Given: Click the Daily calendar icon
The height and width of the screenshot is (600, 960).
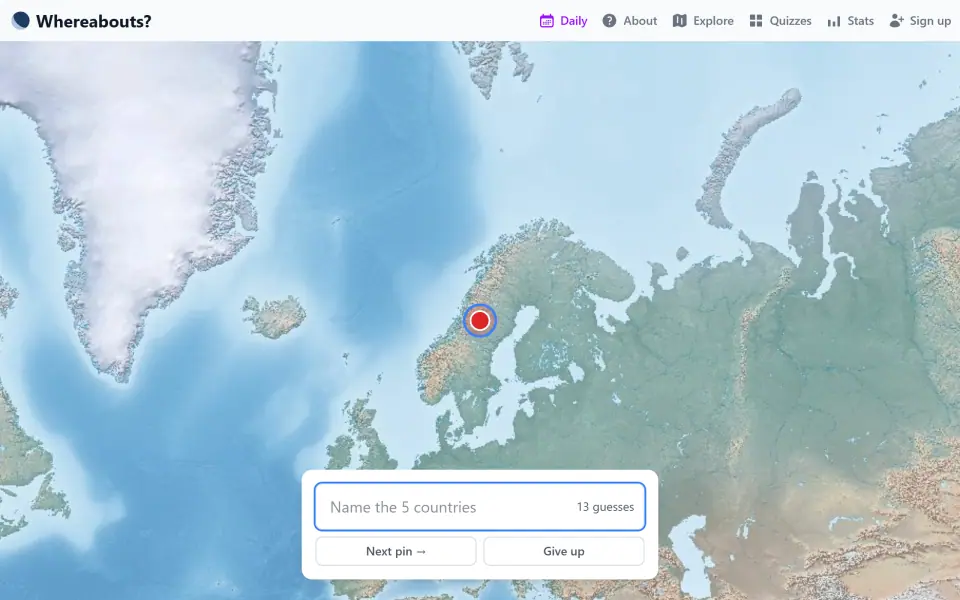Looking at the screenshot, I should tap(546, 21).
